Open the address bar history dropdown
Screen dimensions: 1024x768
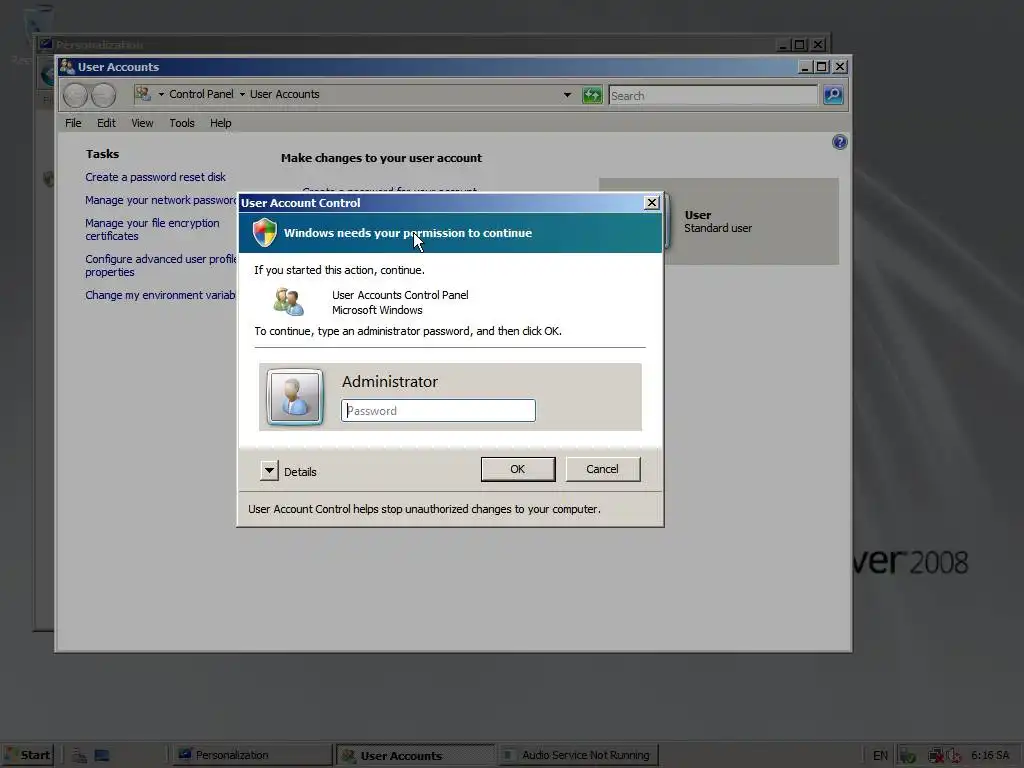coord(567,95)
